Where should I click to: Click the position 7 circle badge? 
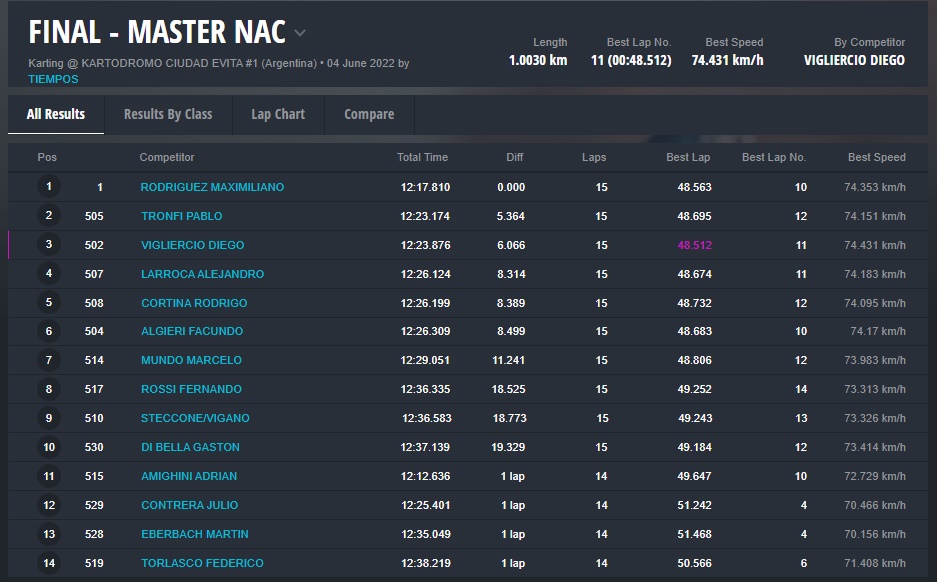point(49,360)
